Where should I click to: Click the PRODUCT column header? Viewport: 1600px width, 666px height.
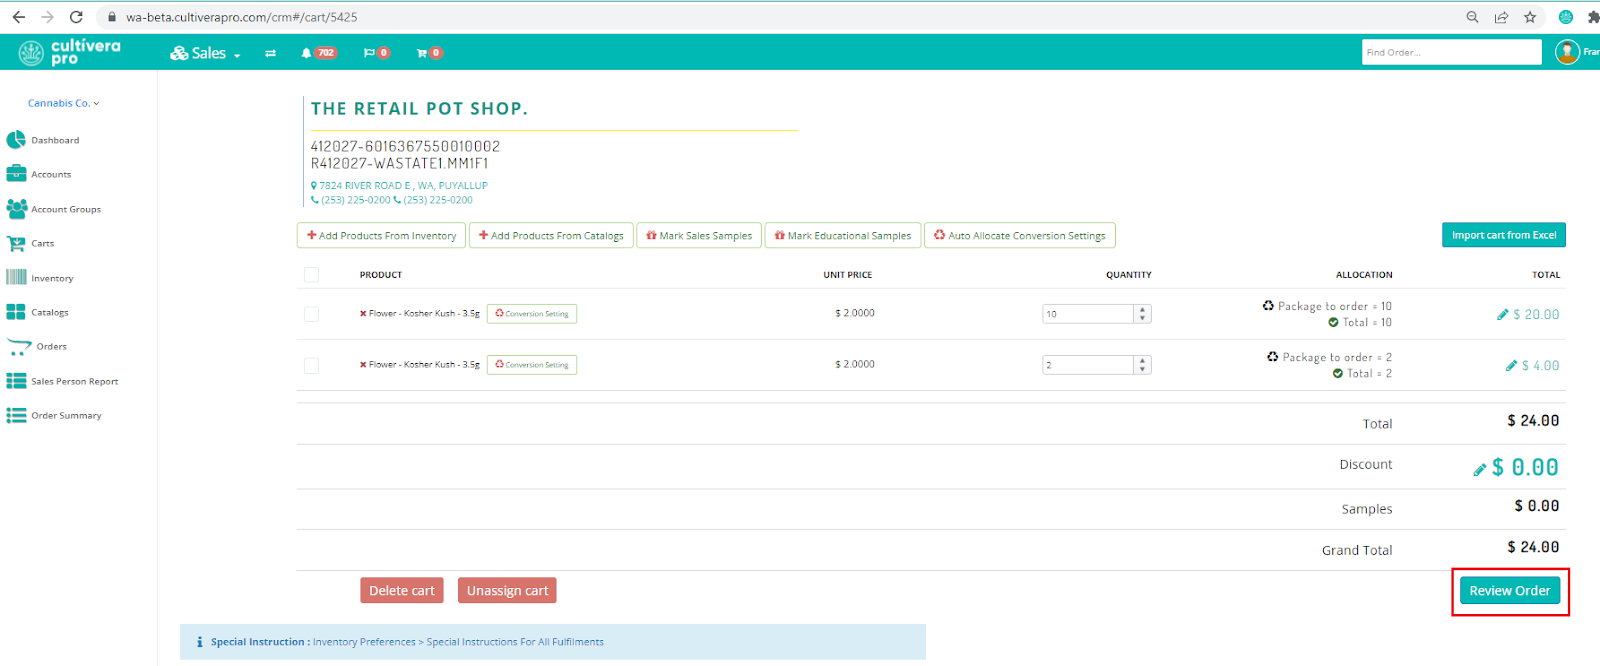click(x=381, y=275)
